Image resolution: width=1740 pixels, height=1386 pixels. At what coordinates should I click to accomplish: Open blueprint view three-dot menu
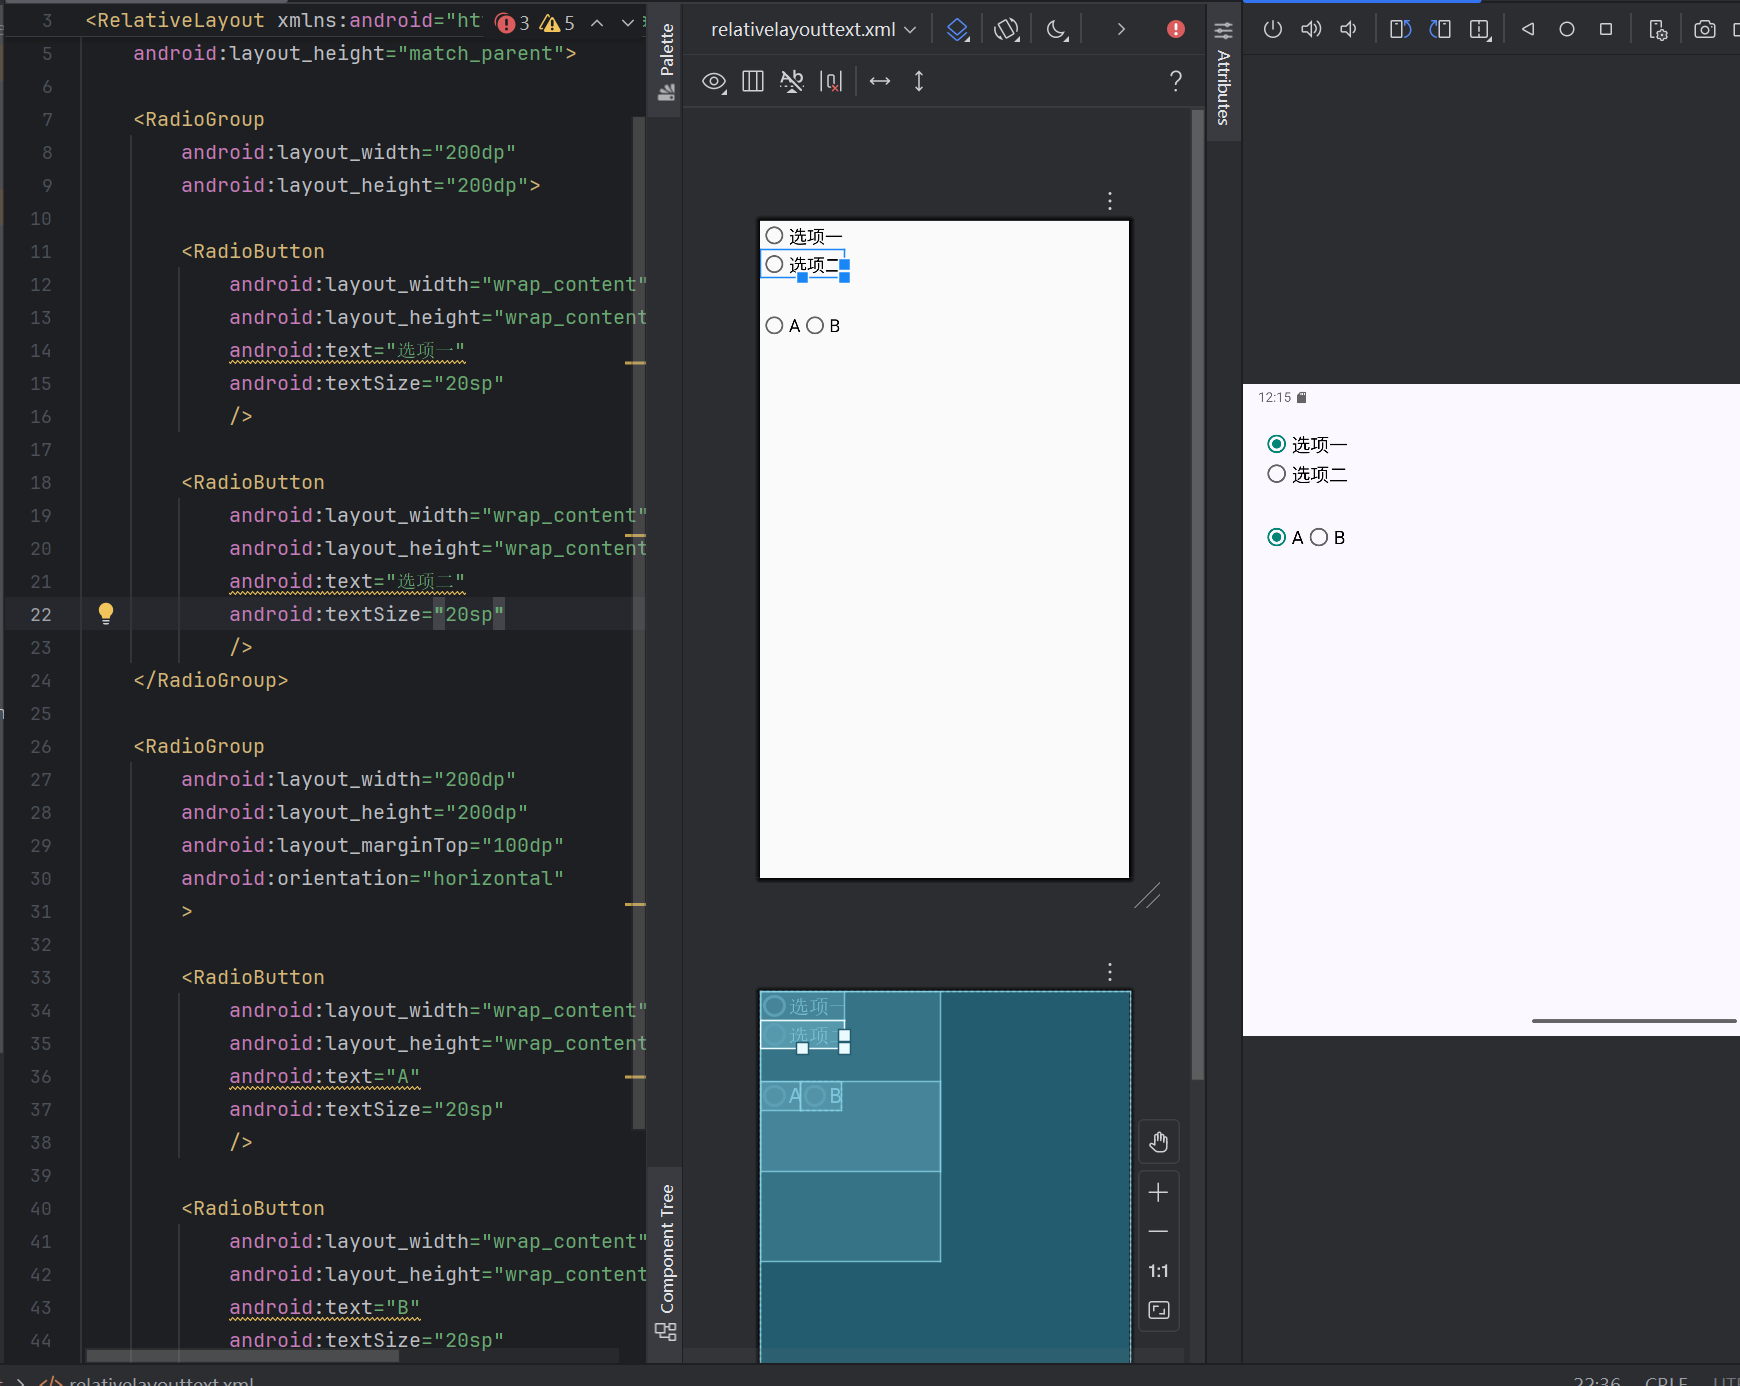point(1110,972)
